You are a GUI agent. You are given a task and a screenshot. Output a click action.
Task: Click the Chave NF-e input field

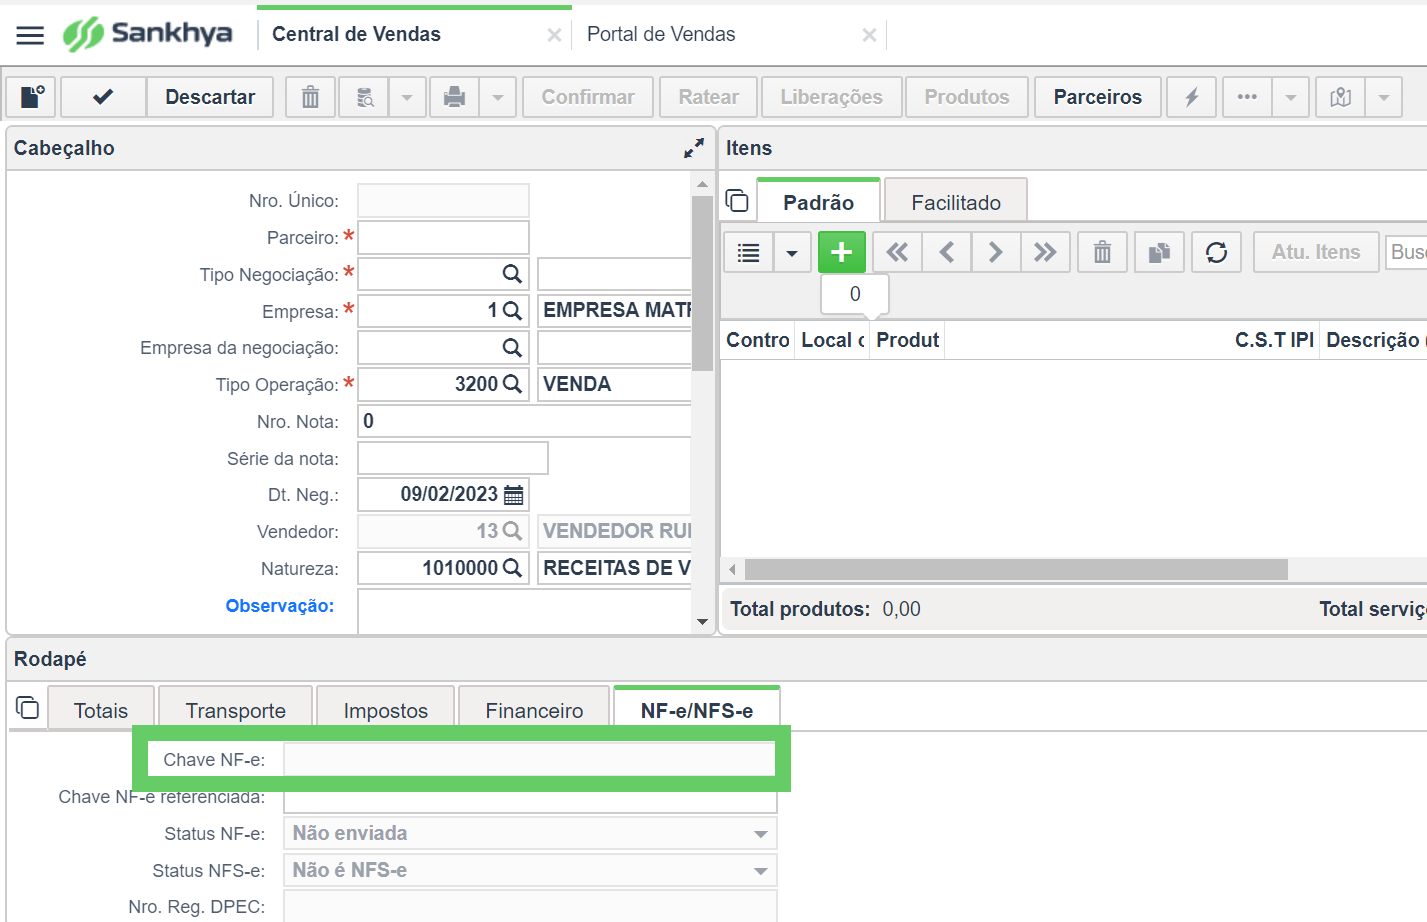tap(529, 760)
